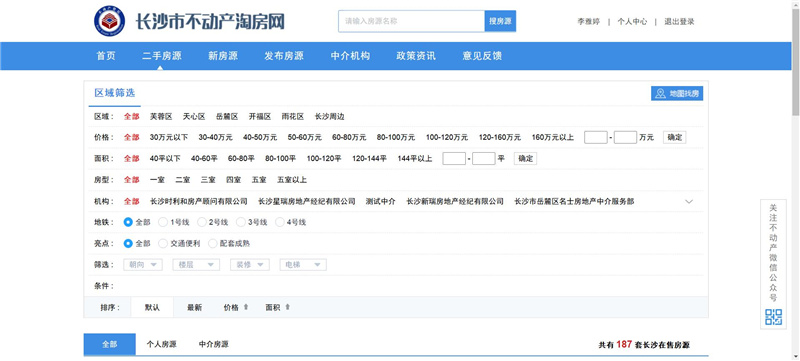Select the 地铁 全部 radio button
The width and height of the screenshot is (800, 361).
click(128, 222)
